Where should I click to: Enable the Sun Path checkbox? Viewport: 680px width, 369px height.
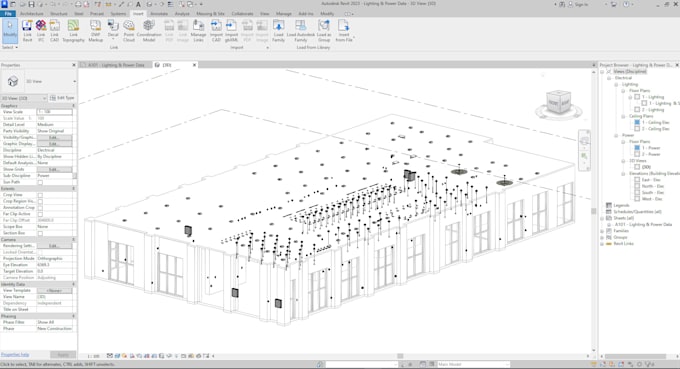coord(40,182)
